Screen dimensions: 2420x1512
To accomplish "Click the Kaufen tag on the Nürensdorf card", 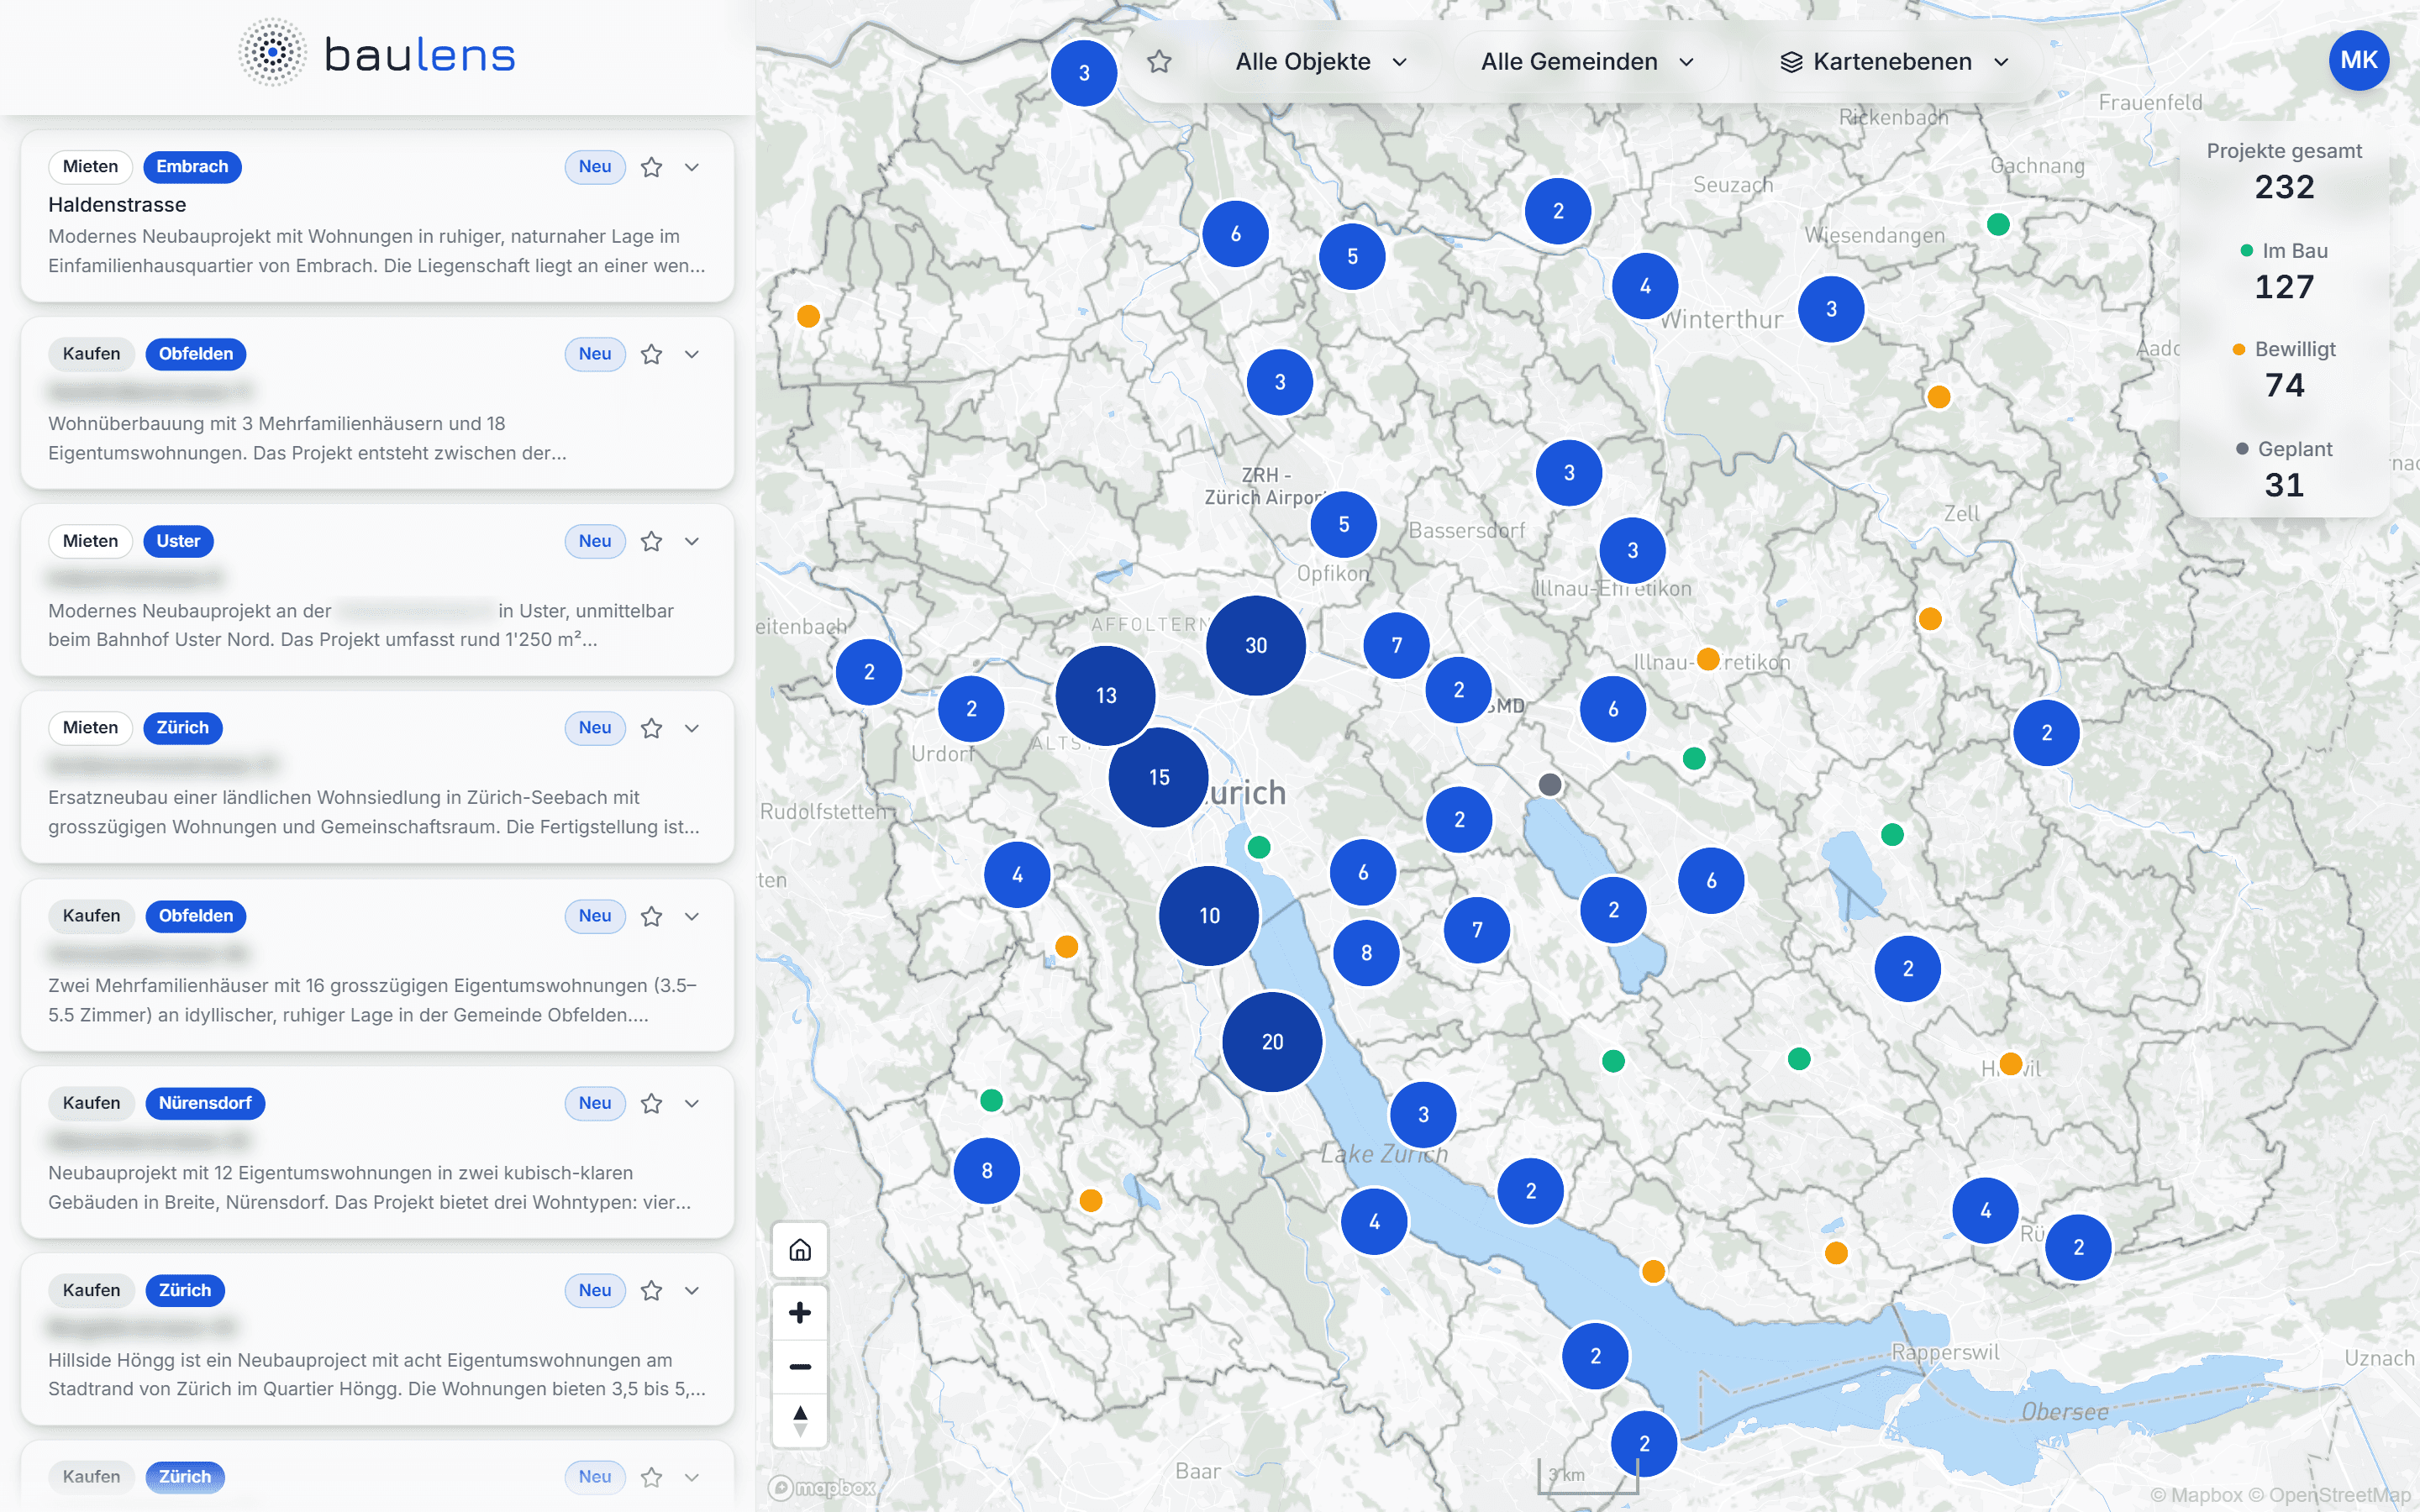I will pos(91,1103).
